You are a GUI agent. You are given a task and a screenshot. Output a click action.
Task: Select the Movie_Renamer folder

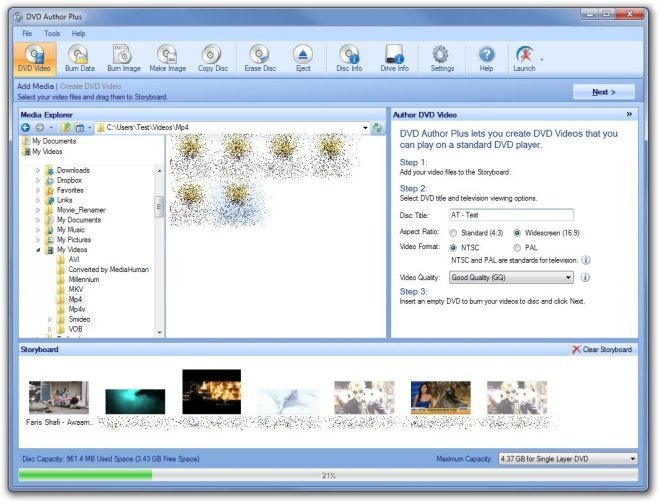point(81,210)
